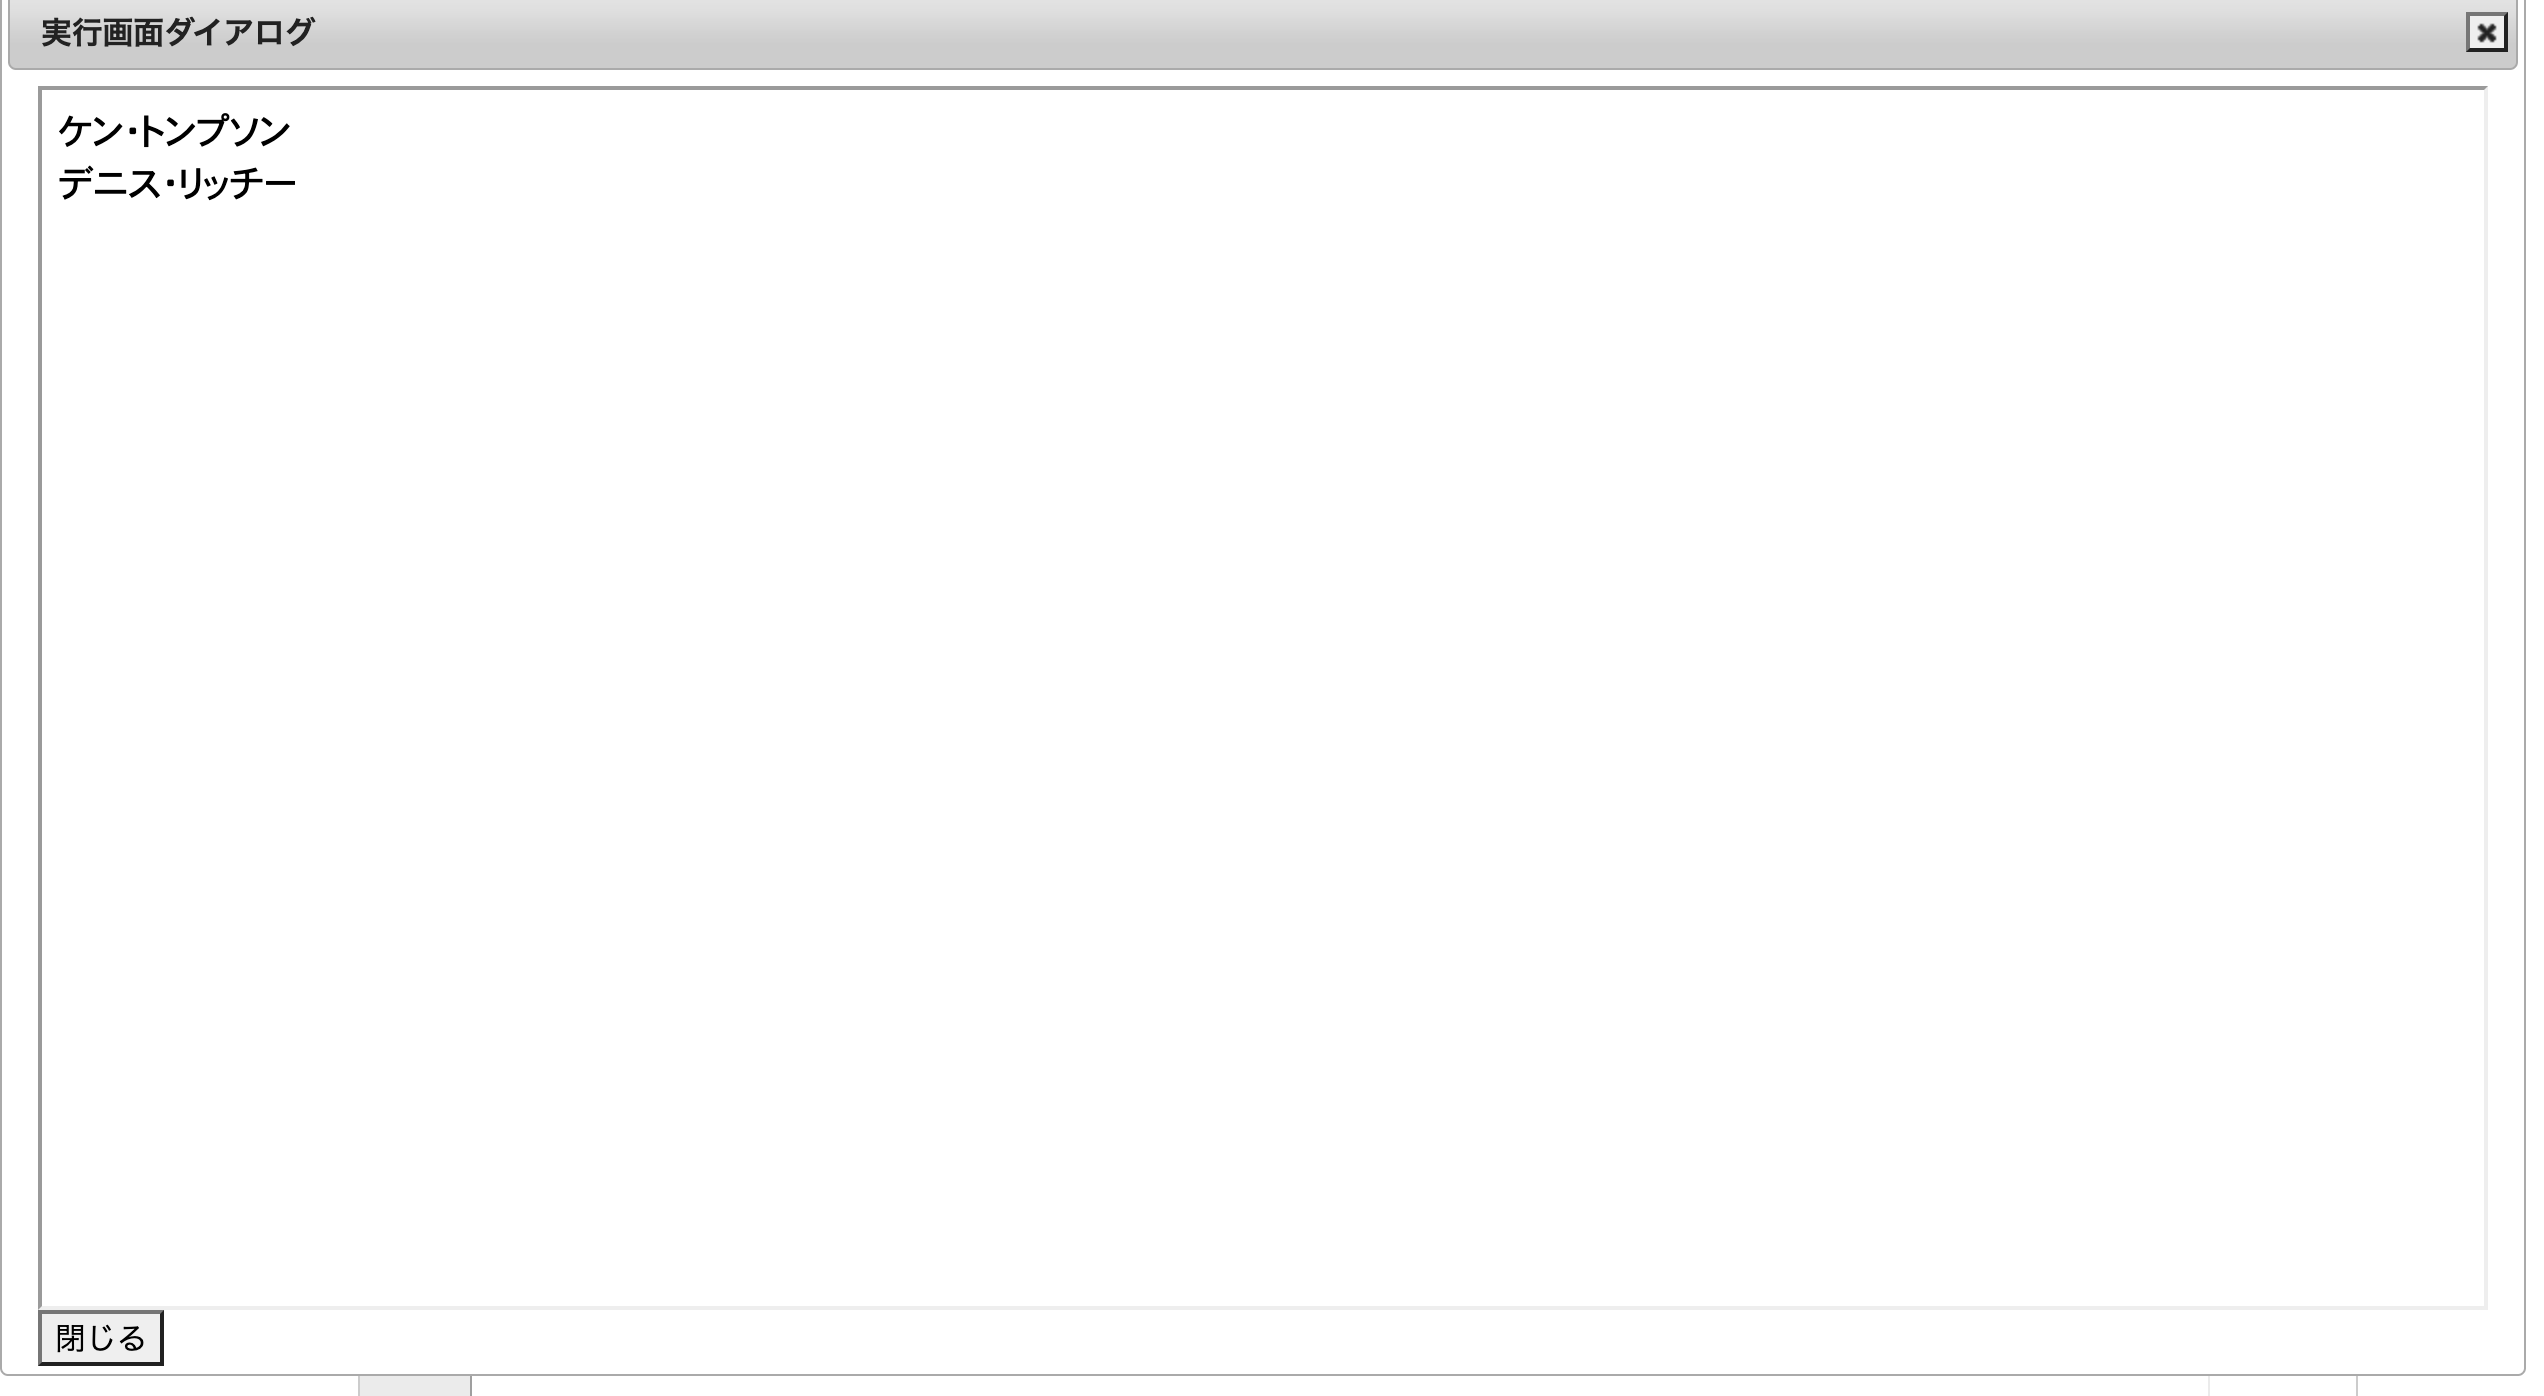Click the ケン・トンプソン output line
The height and width of the screenshot is (1396, 2544).
(174, 131)
